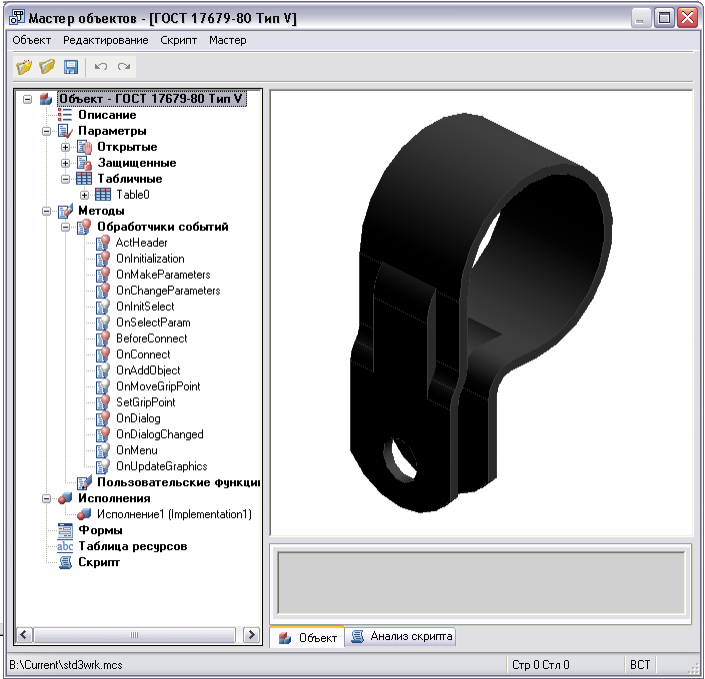
Task: Click the grid icon beside Табличные
Action: click(84, 179)
